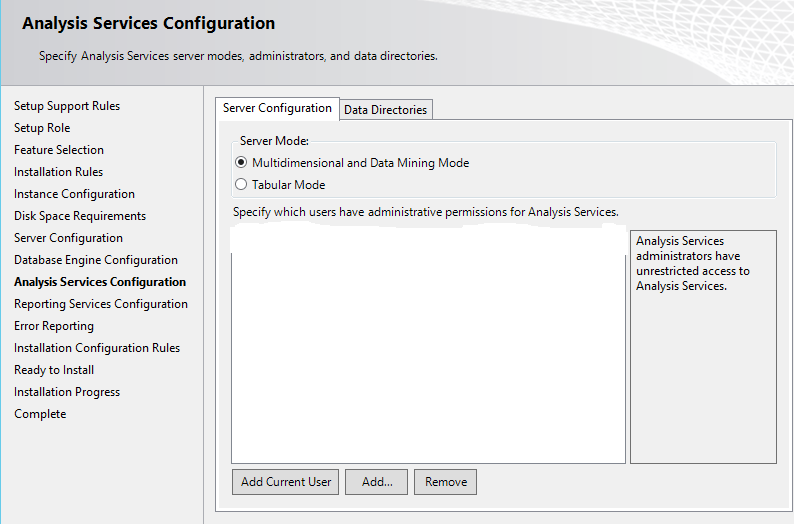The image size is (794, 524).
Task: Select Multidimensional and Data Mining Mode
Action: (x=241, y=163)
